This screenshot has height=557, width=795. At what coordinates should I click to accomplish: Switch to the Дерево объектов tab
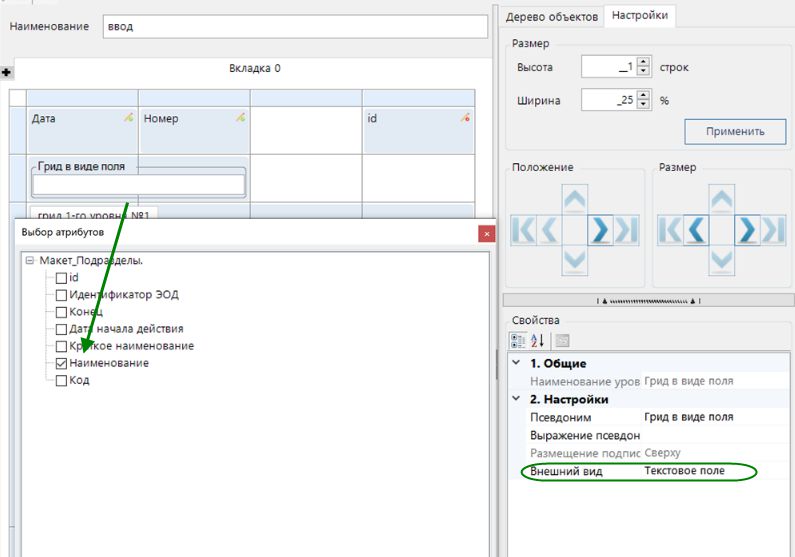(552, 17)
